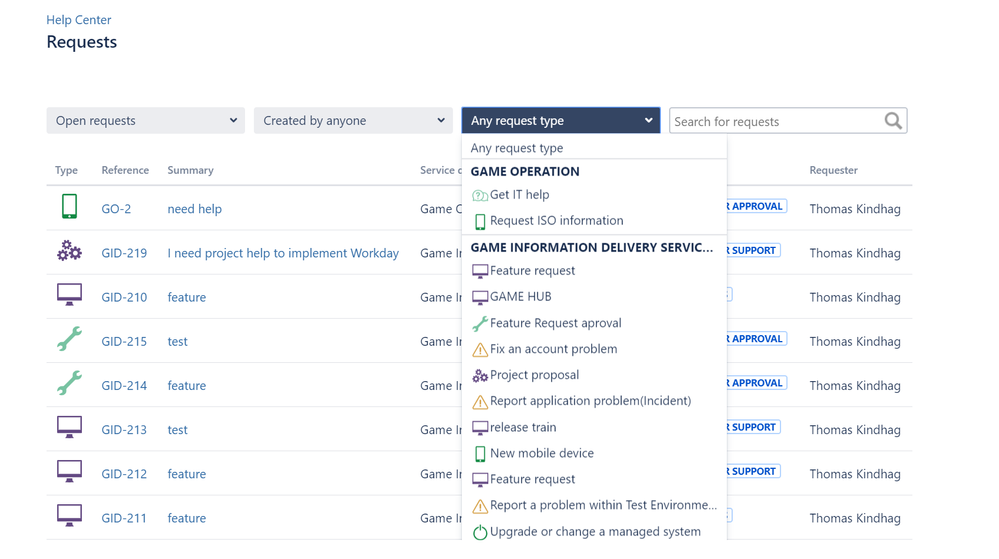The image size is (999, 559).
Task: Select Request ISO information option
Action: [594, 221]
